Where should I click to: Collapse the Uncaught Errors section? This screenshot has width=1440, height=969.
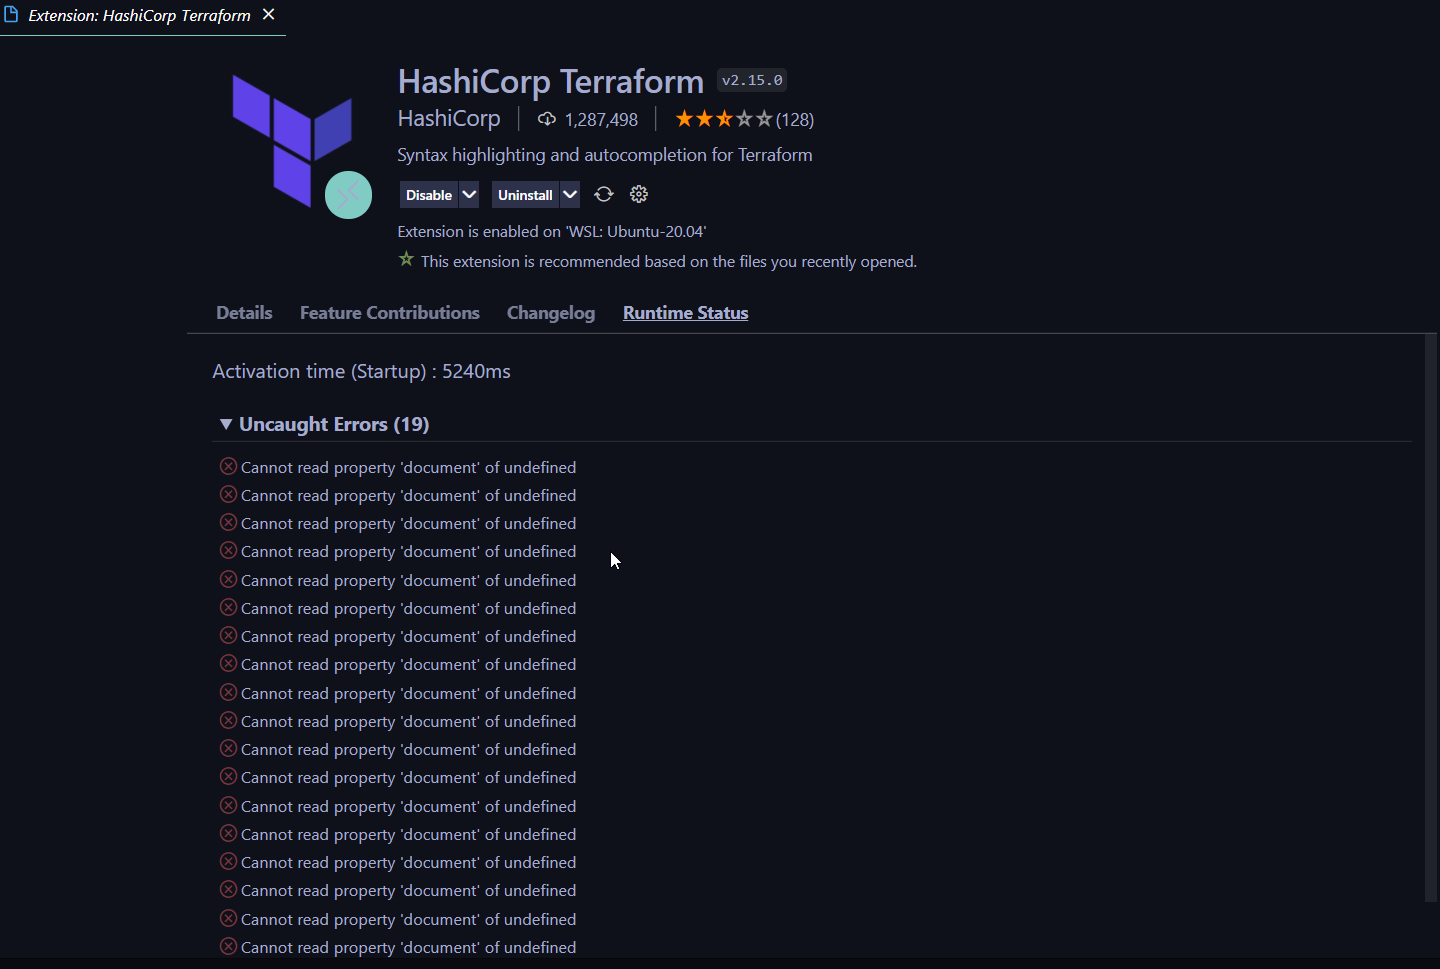click(225, 423)
